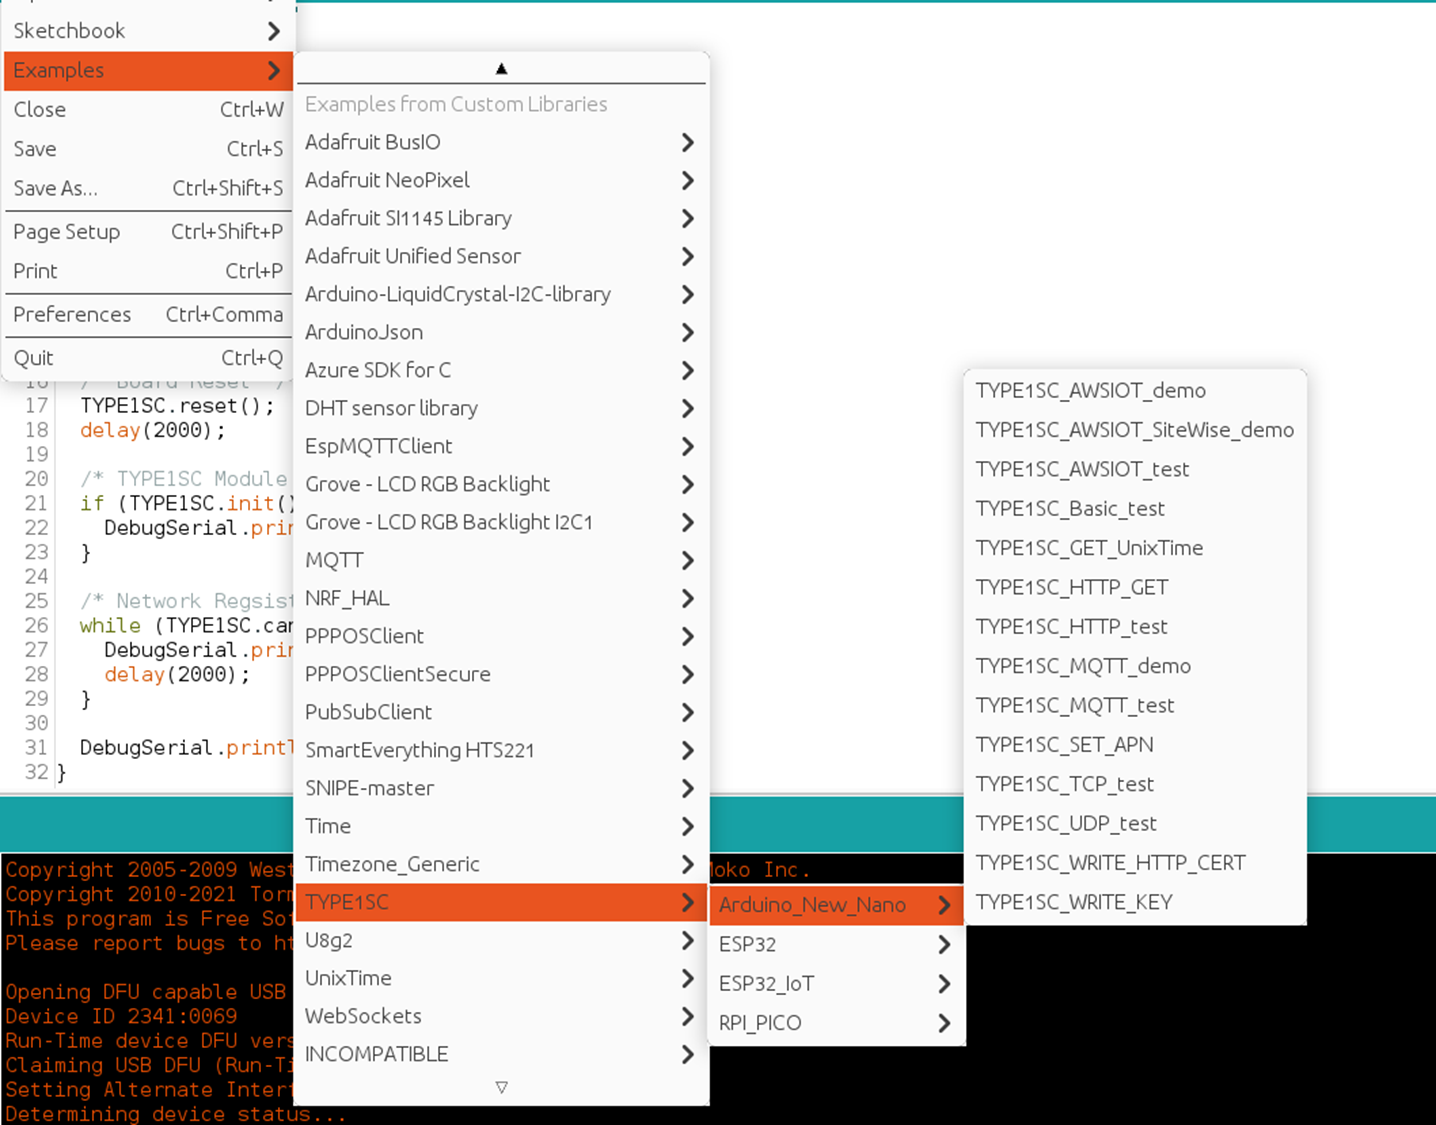Open PPPOSClientSecure examples submenu
Image resolution: width=1436 pixels, height=1125 pixels.
tap(502, 675)
